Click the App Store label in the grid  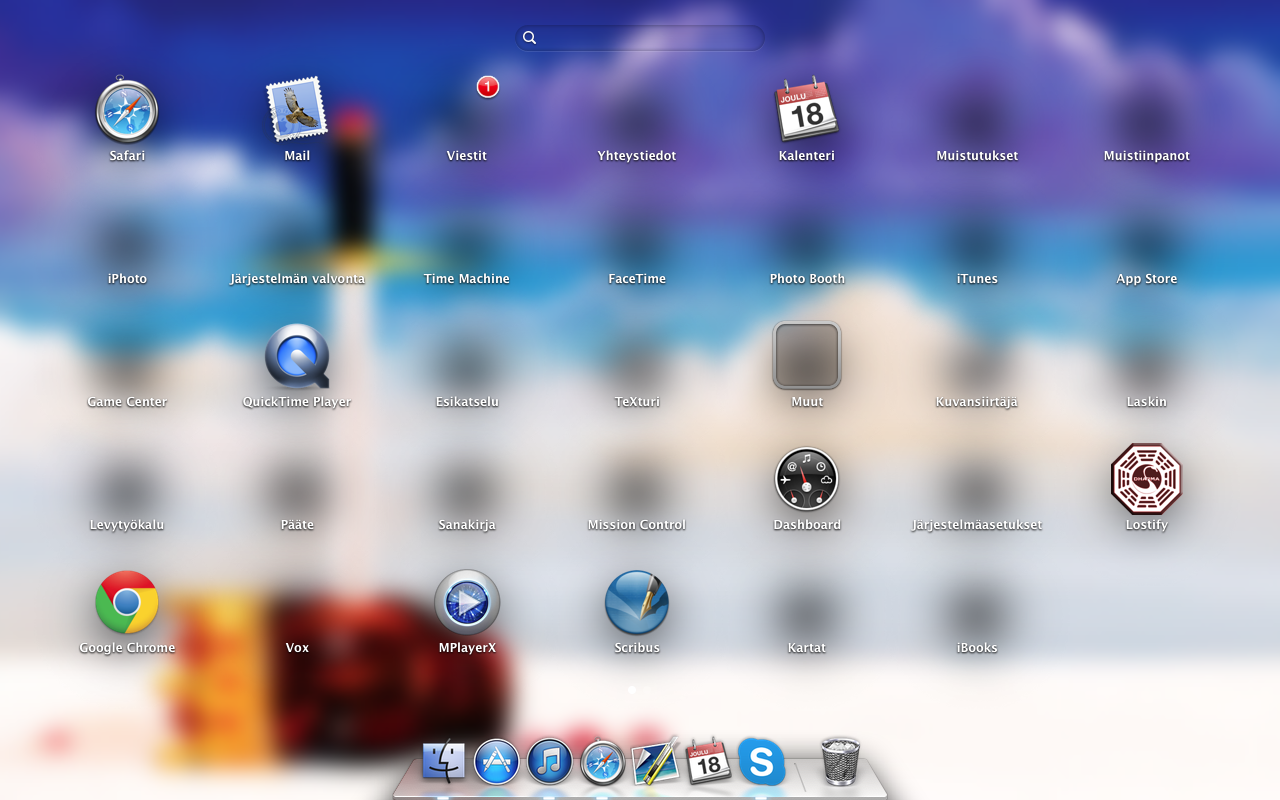click(x=1146, y=279)
